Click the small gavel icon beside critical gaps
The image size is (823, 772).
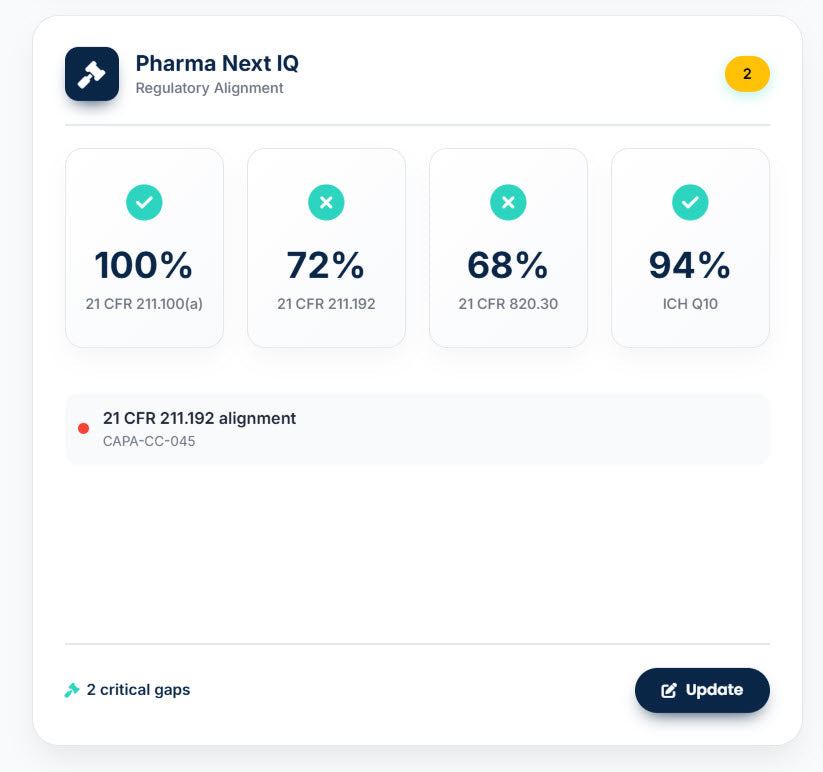coord(71,689)
